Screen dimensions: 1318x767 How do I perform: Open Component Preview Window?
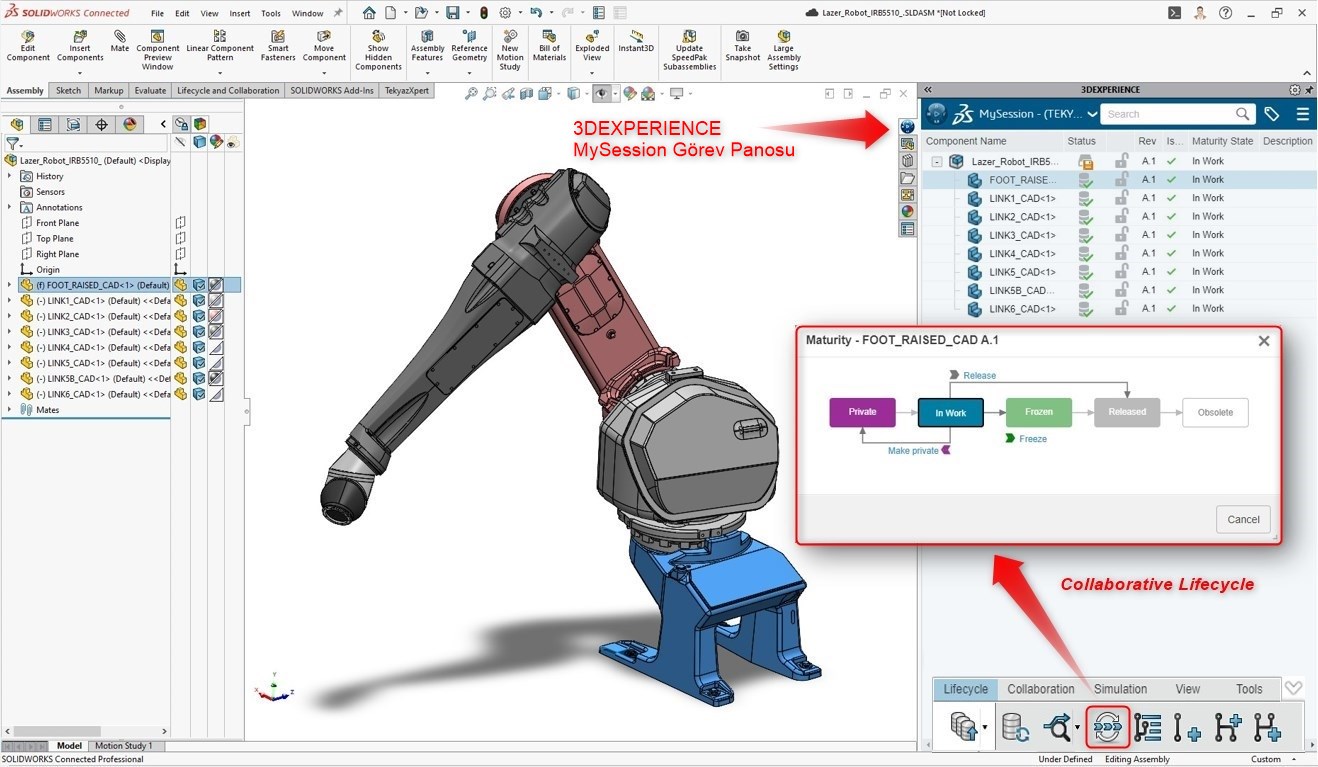point(158,50)
